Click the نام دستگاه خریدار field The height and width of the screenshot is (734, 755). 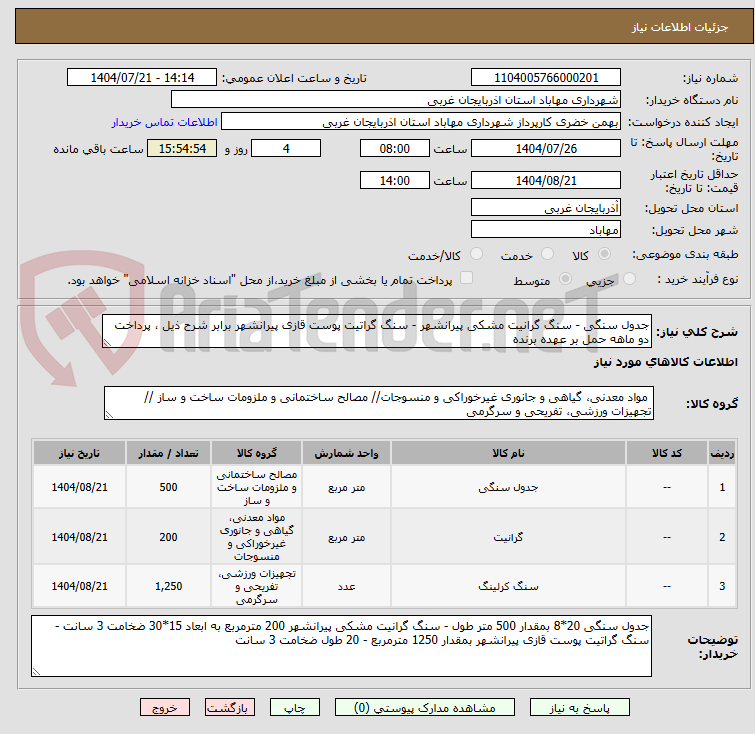(x=396, y=100)
